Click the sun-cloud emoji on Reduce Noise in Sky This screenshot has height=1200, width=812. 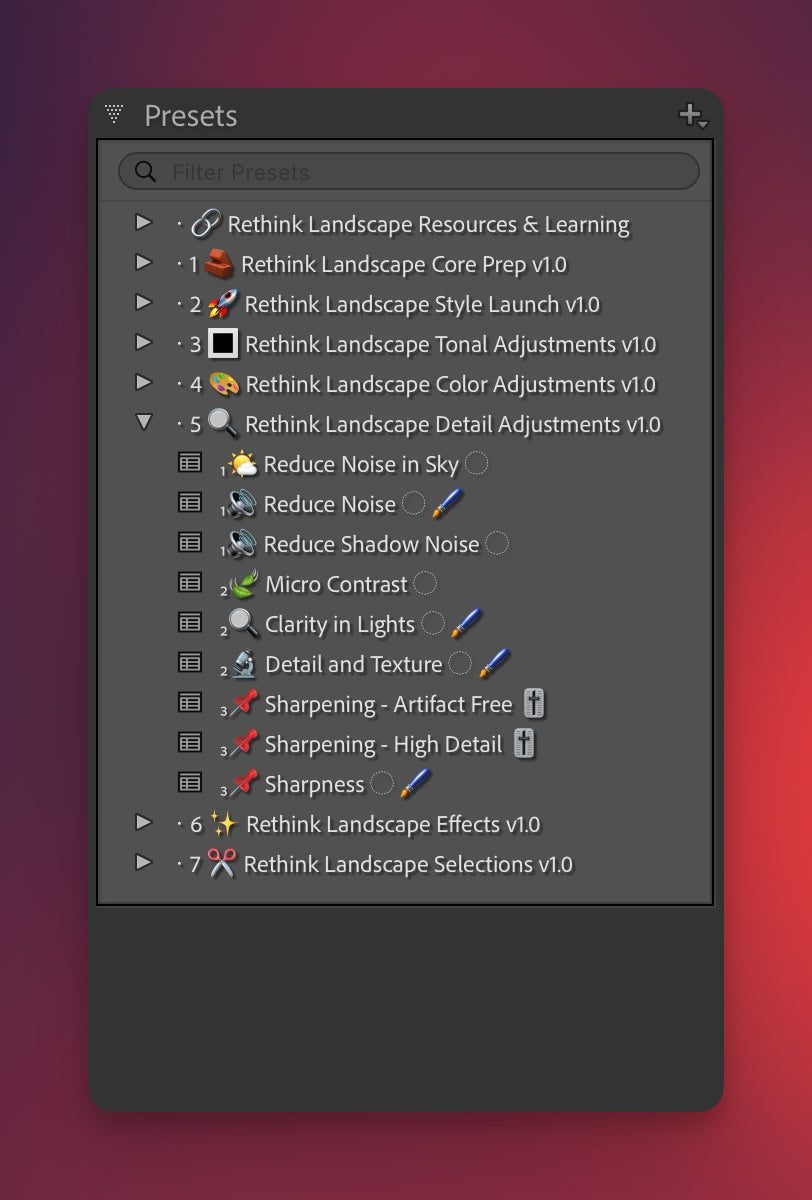pos(243,464)
